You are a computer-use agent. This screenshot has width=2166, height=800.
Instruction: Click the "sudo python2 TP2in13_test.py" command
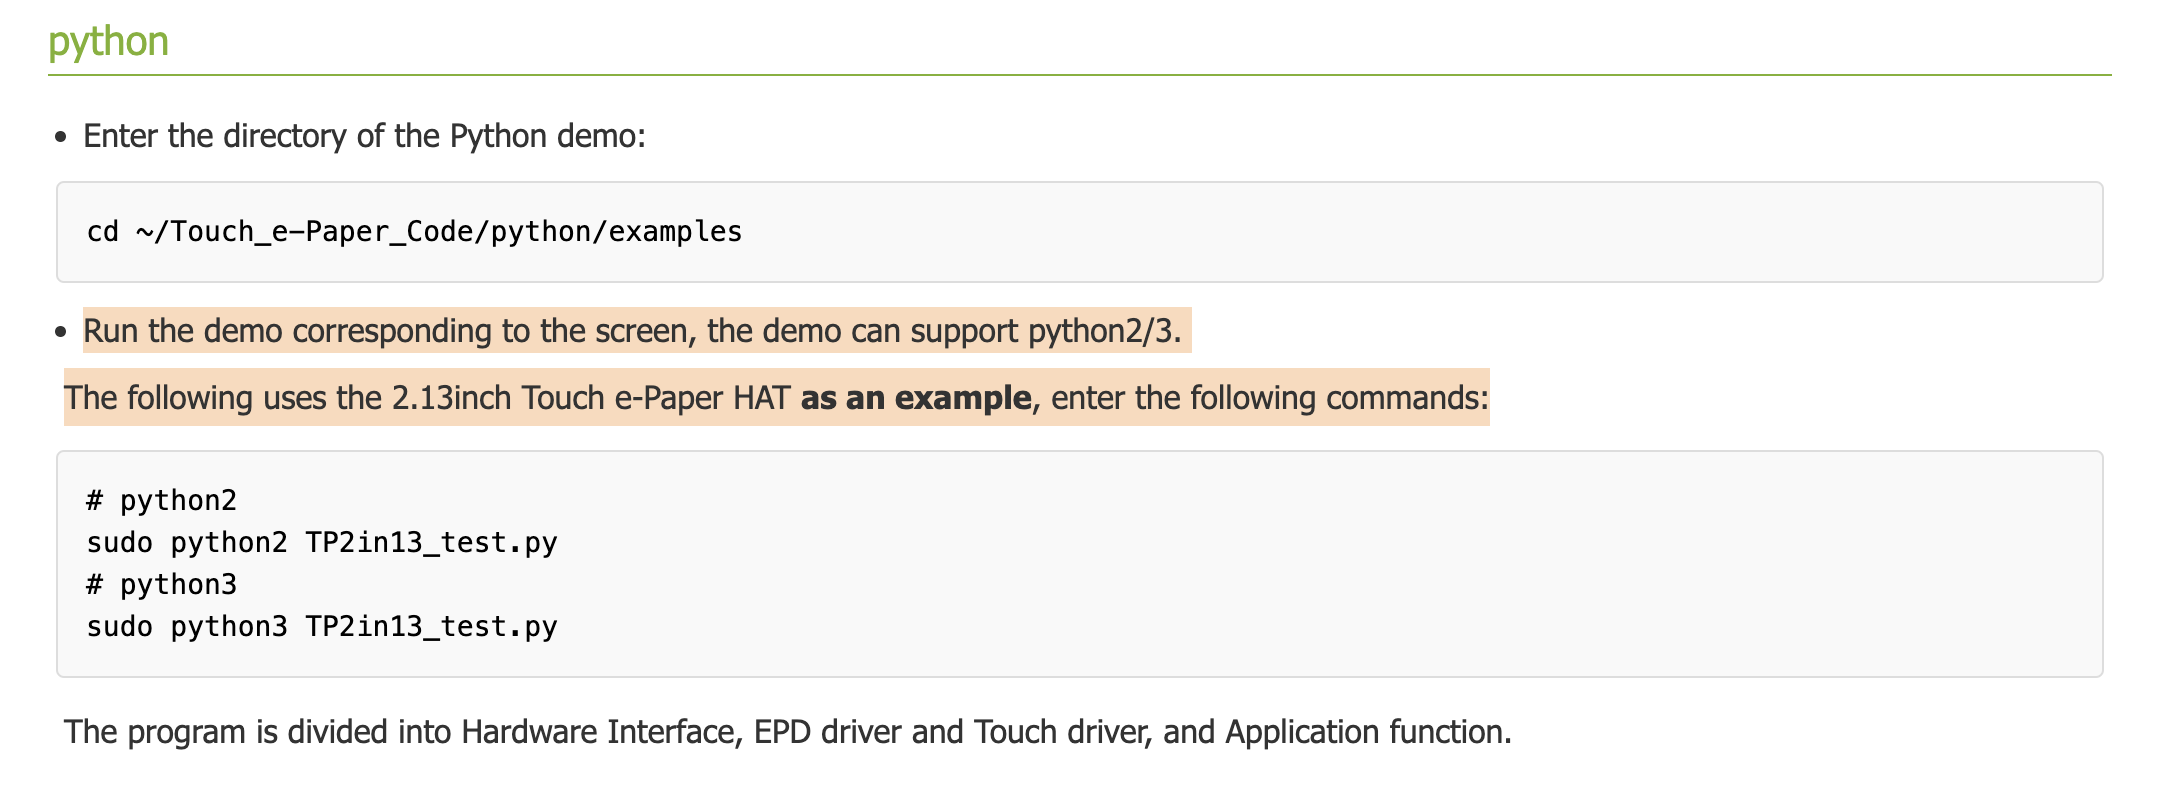coord(321,542)
